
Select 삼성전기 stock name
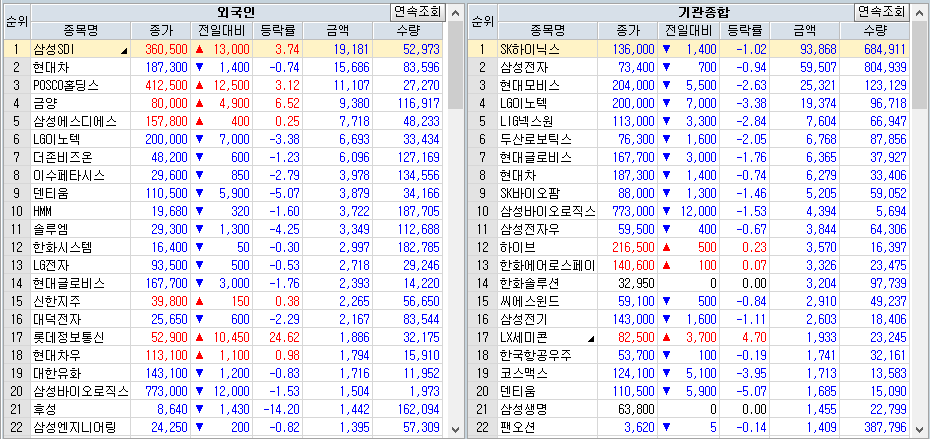[x=524, y=320]
